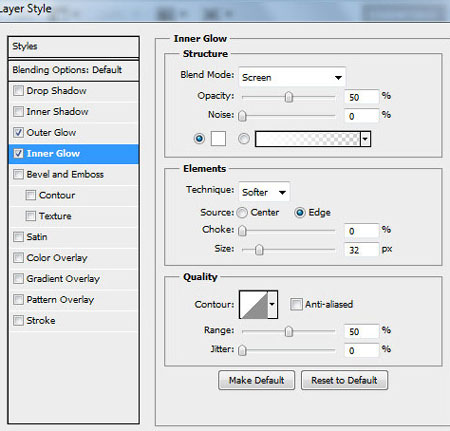Enable the Anti-aliased checkbox

point(296,304)
